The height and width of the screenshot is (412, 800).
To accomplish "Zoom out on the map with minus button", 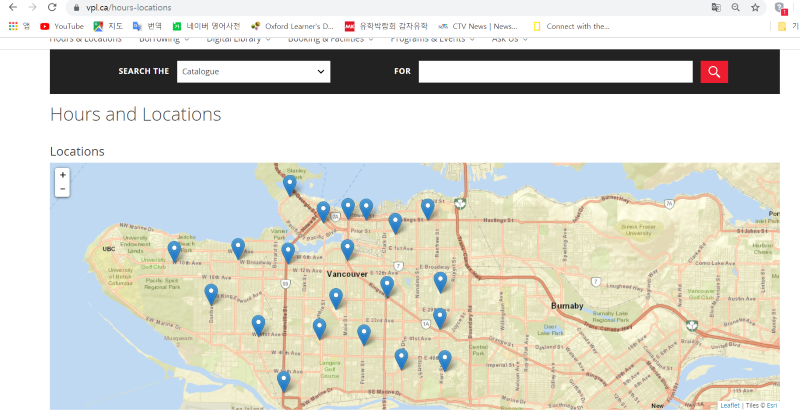I will click(x=62, y=189).
